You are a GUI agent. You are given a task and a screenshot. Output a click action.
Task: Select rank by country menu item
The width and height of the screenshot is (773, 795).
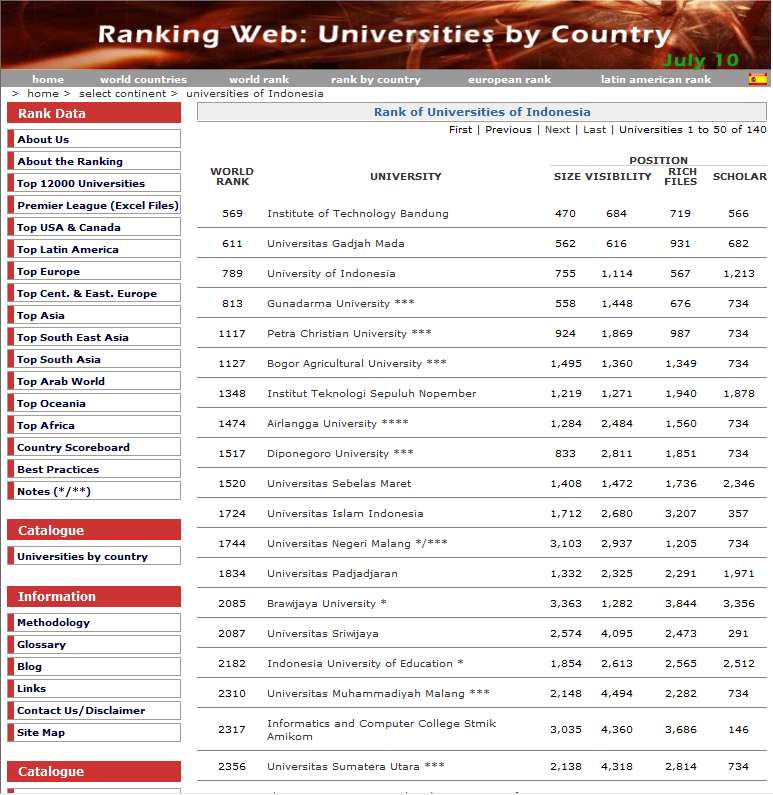(376, 80)
